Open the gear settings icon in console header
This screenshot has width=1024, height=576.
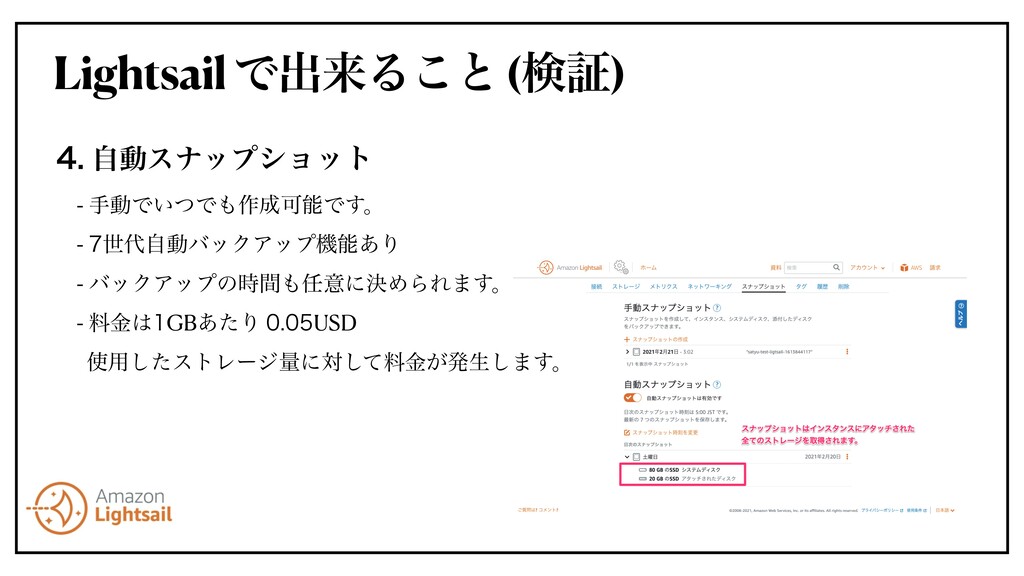[621, 267]
